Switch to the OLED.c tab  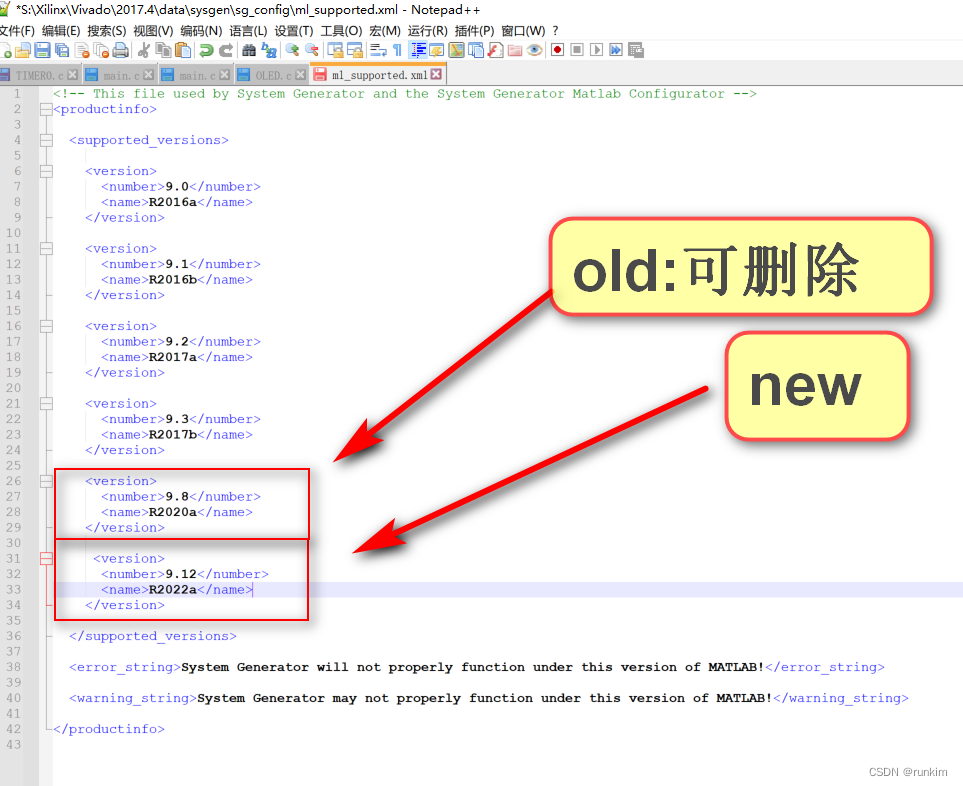tap(271, 74)
